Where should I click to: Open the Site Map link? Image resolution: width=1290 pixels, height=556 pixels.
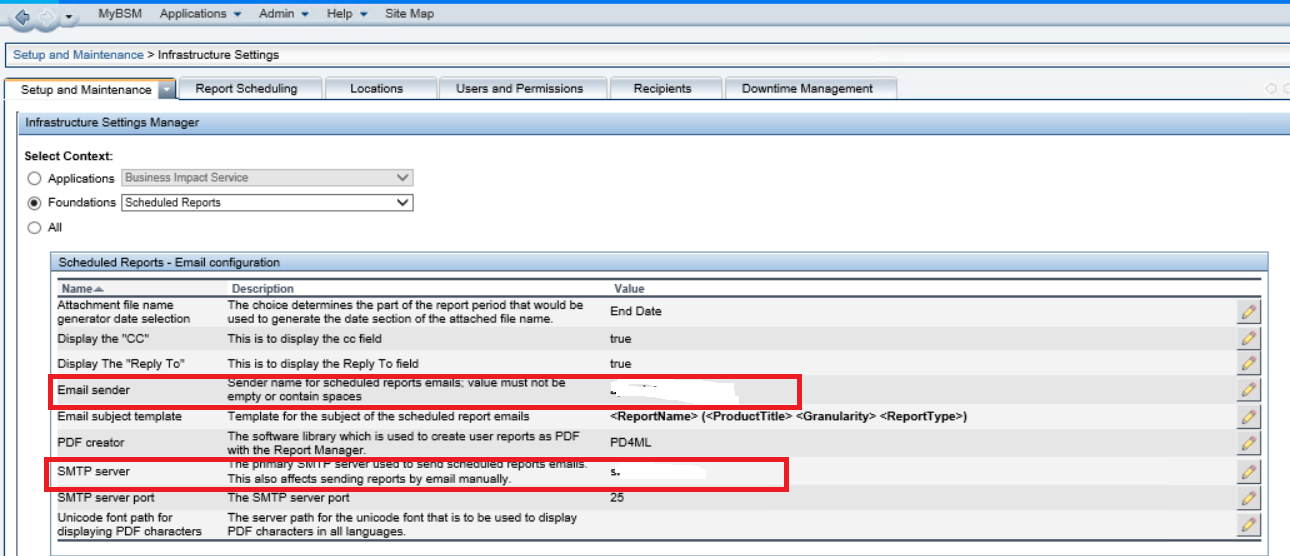(409, 14)
